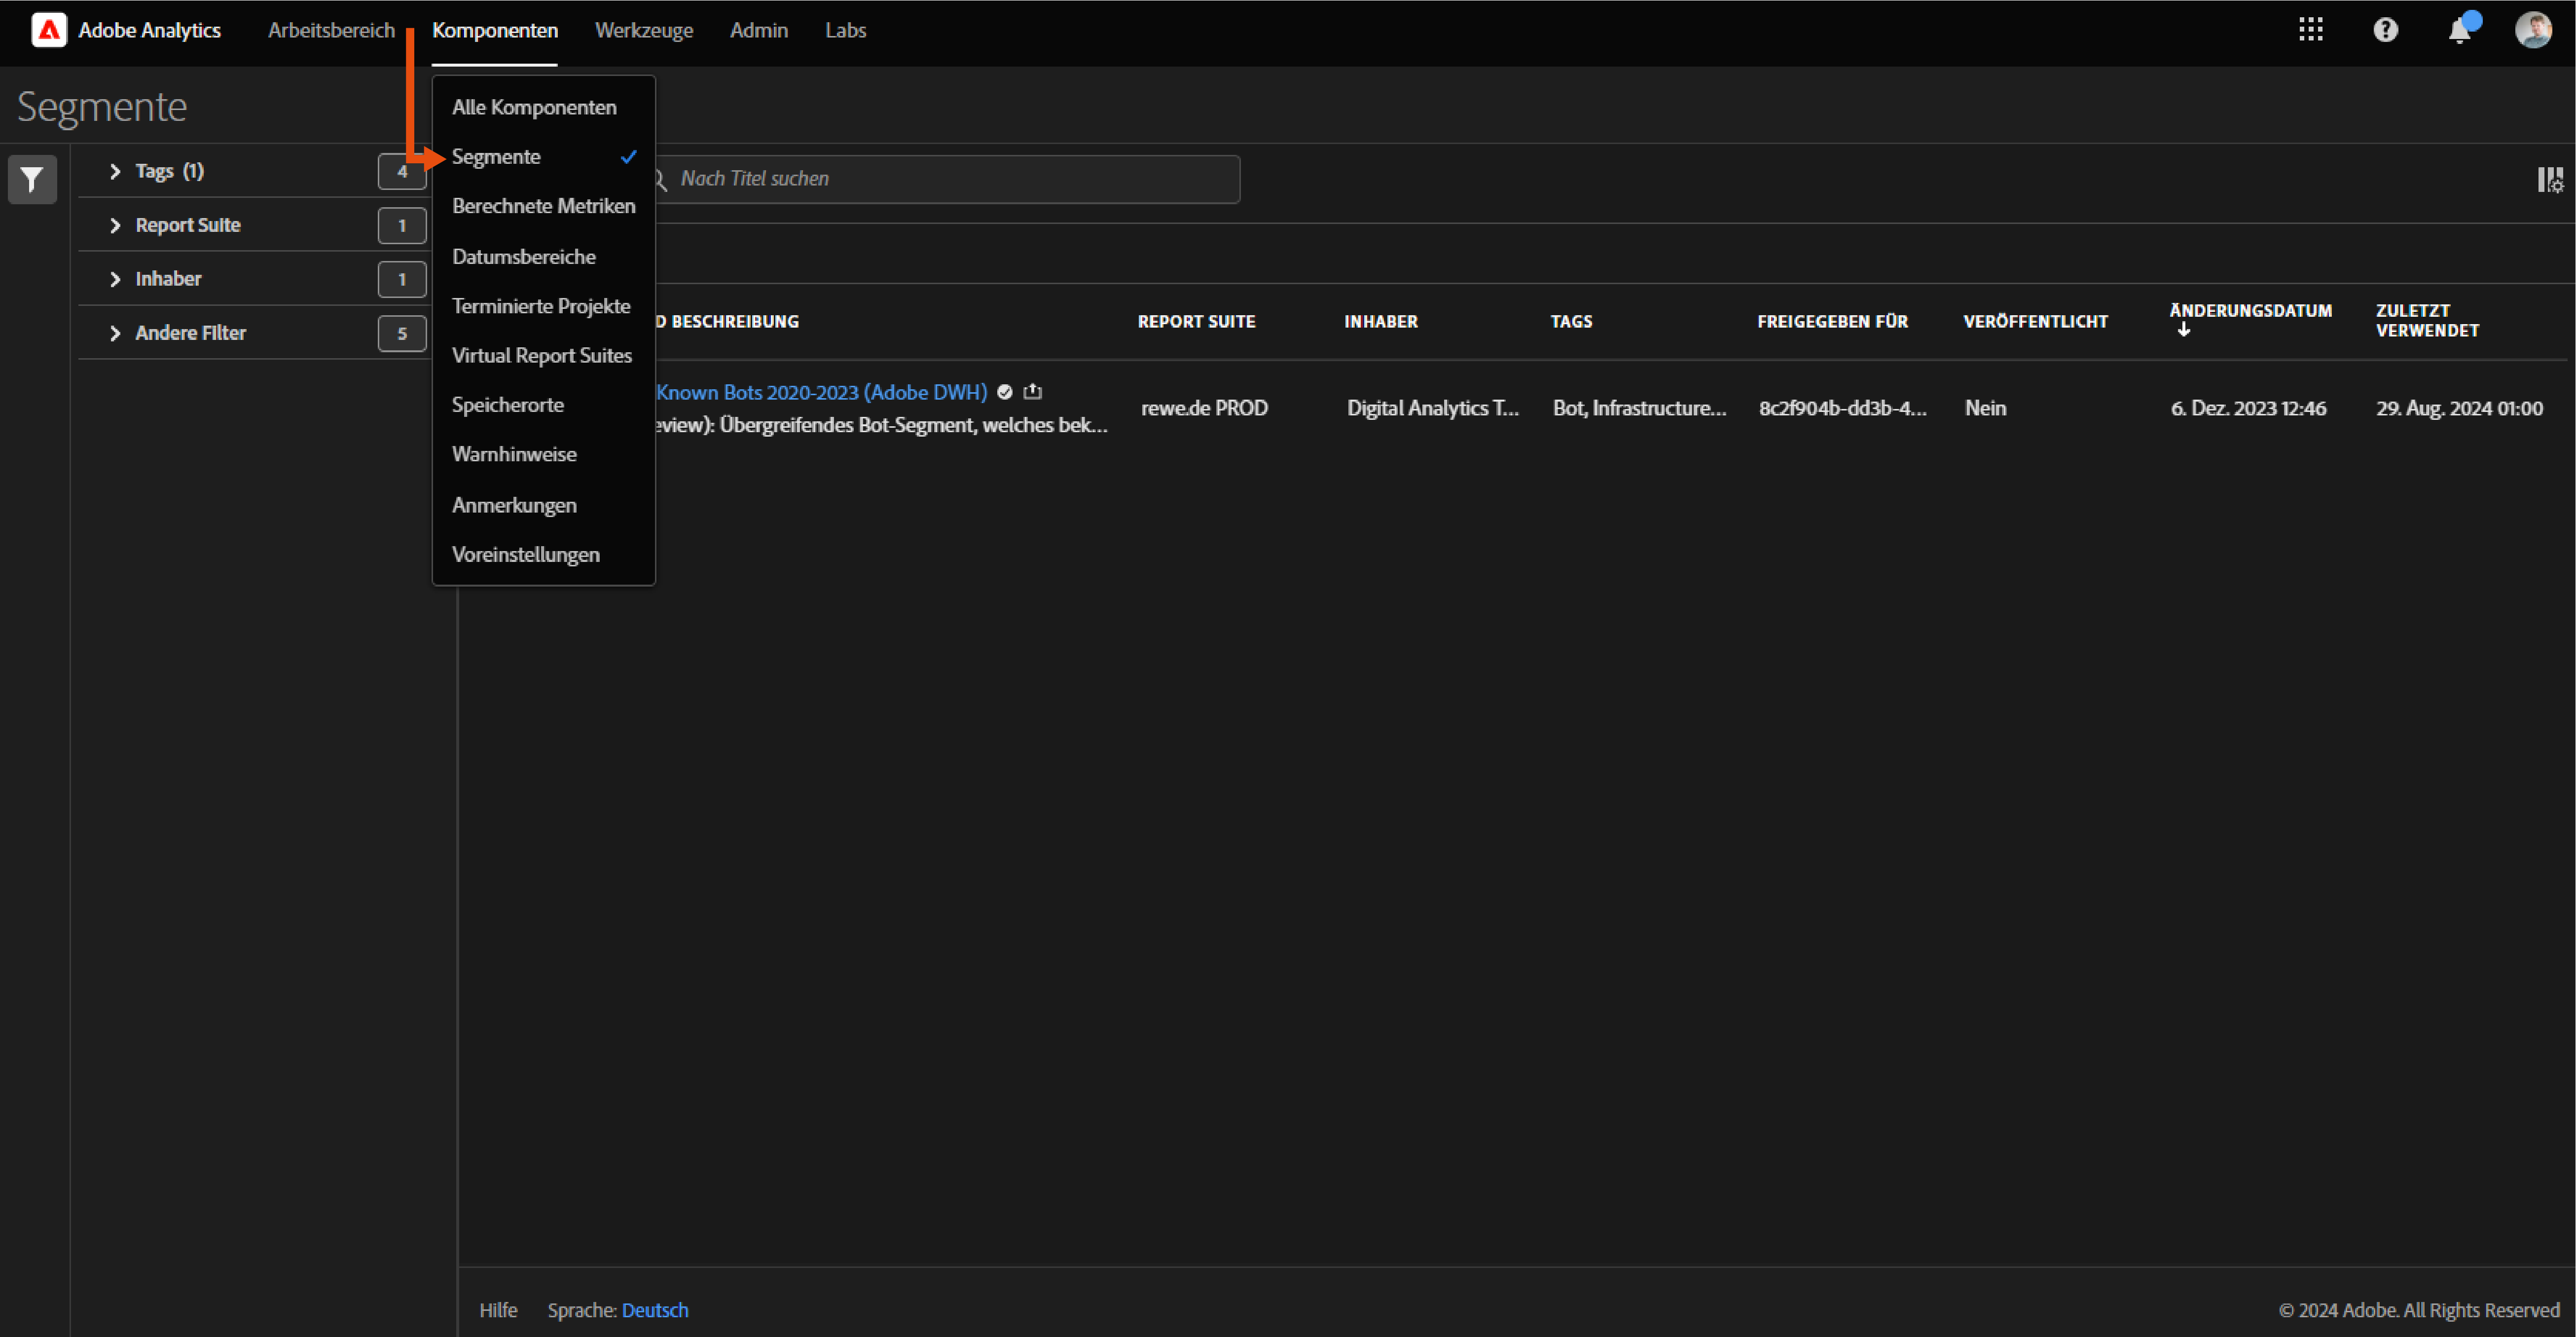Expand the Andere Filter section
The image size is (2576, 1337).
pos(115,333)
